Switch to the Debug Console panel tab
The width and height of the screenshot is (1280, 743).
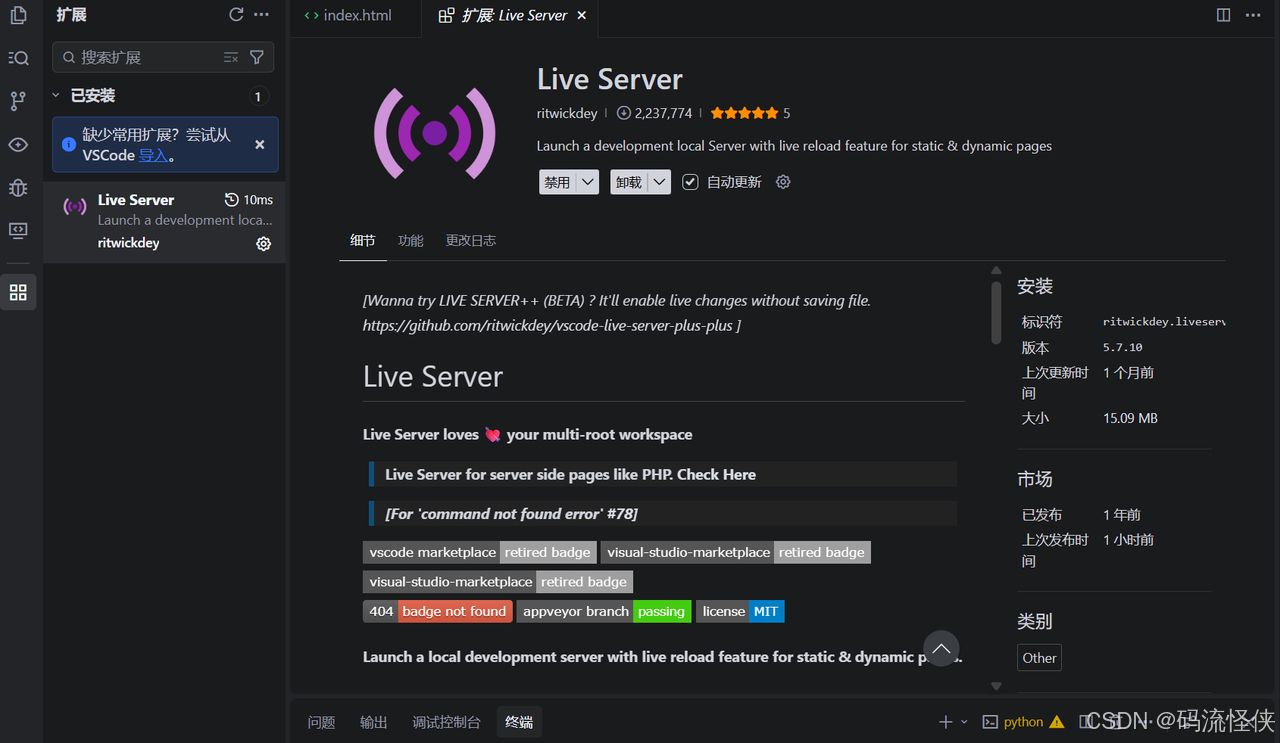click(447, 722)
